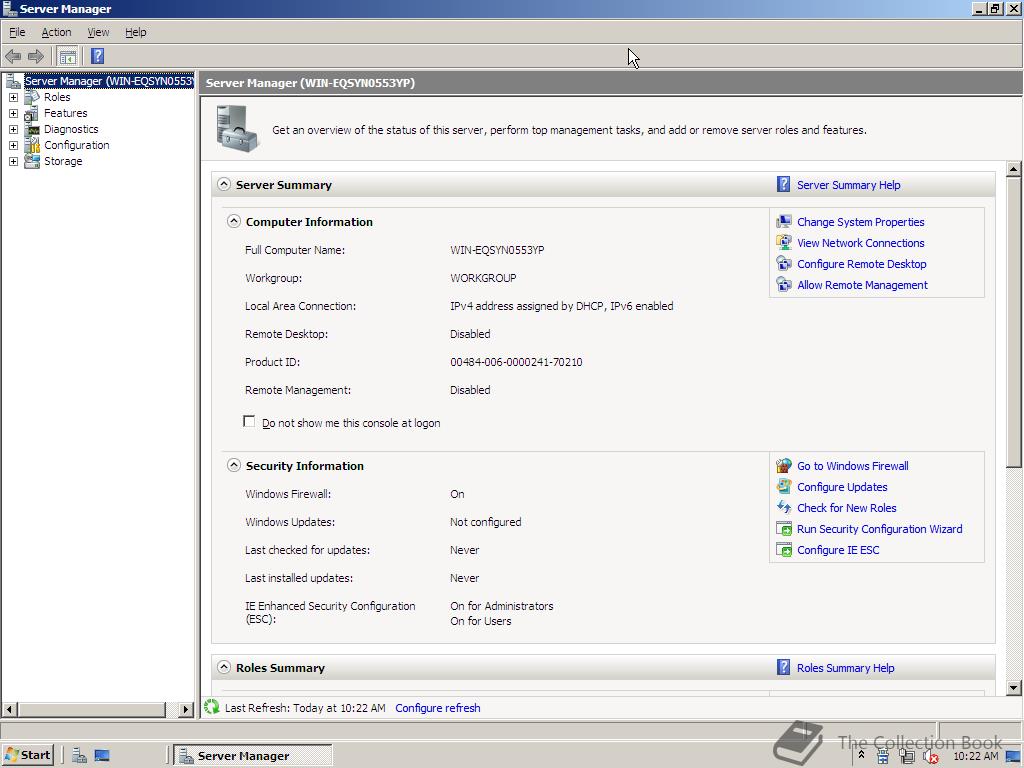Click the Forward arrow toolbar icon

point(36,56)
